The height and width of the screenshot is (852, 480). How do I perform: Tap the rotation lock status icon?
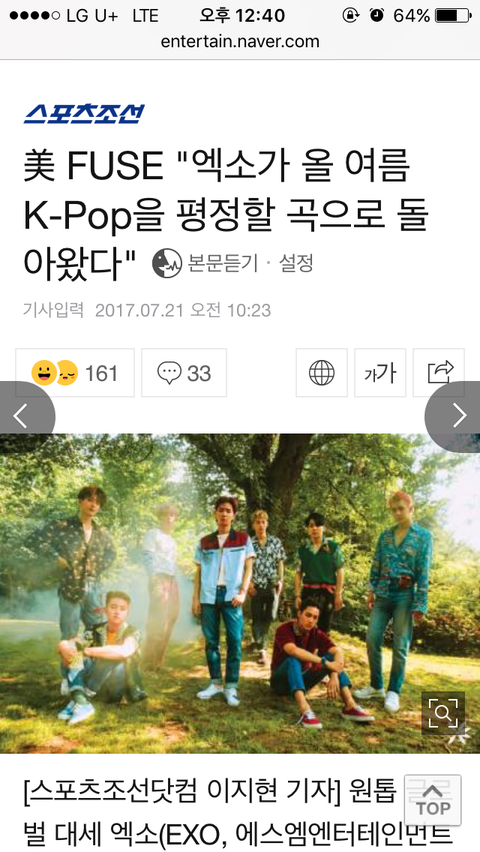pyautogui.click(x=351, y=15)
